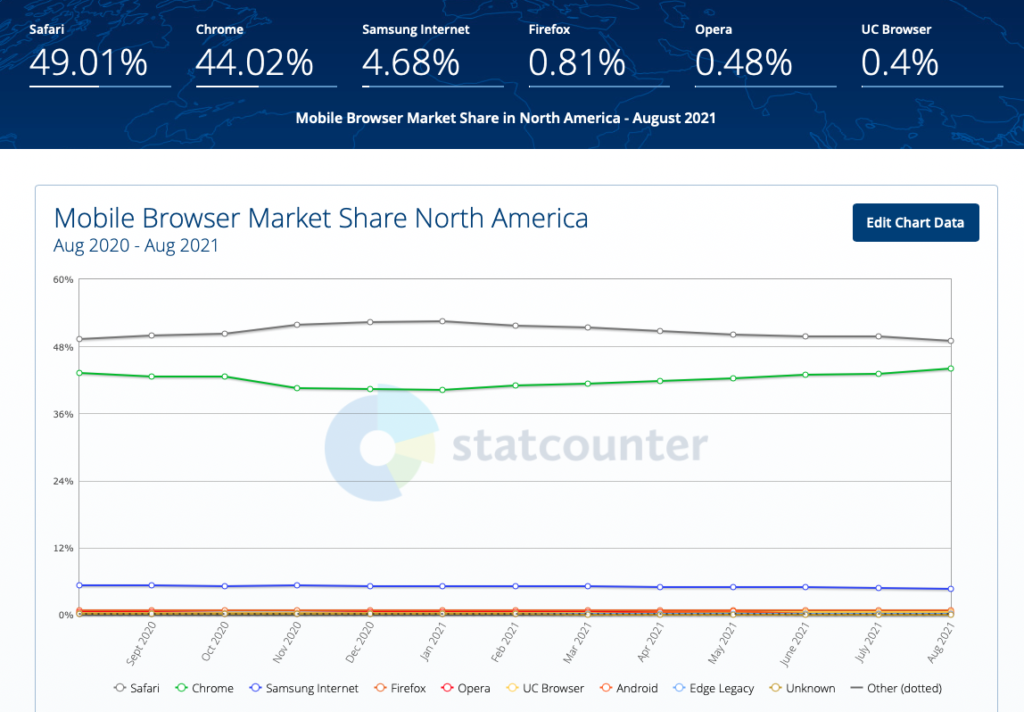The image size is (1024, 712).
Task: Click the chart title Mobile Browser Market Share North America
Action: tap(321, 218)
